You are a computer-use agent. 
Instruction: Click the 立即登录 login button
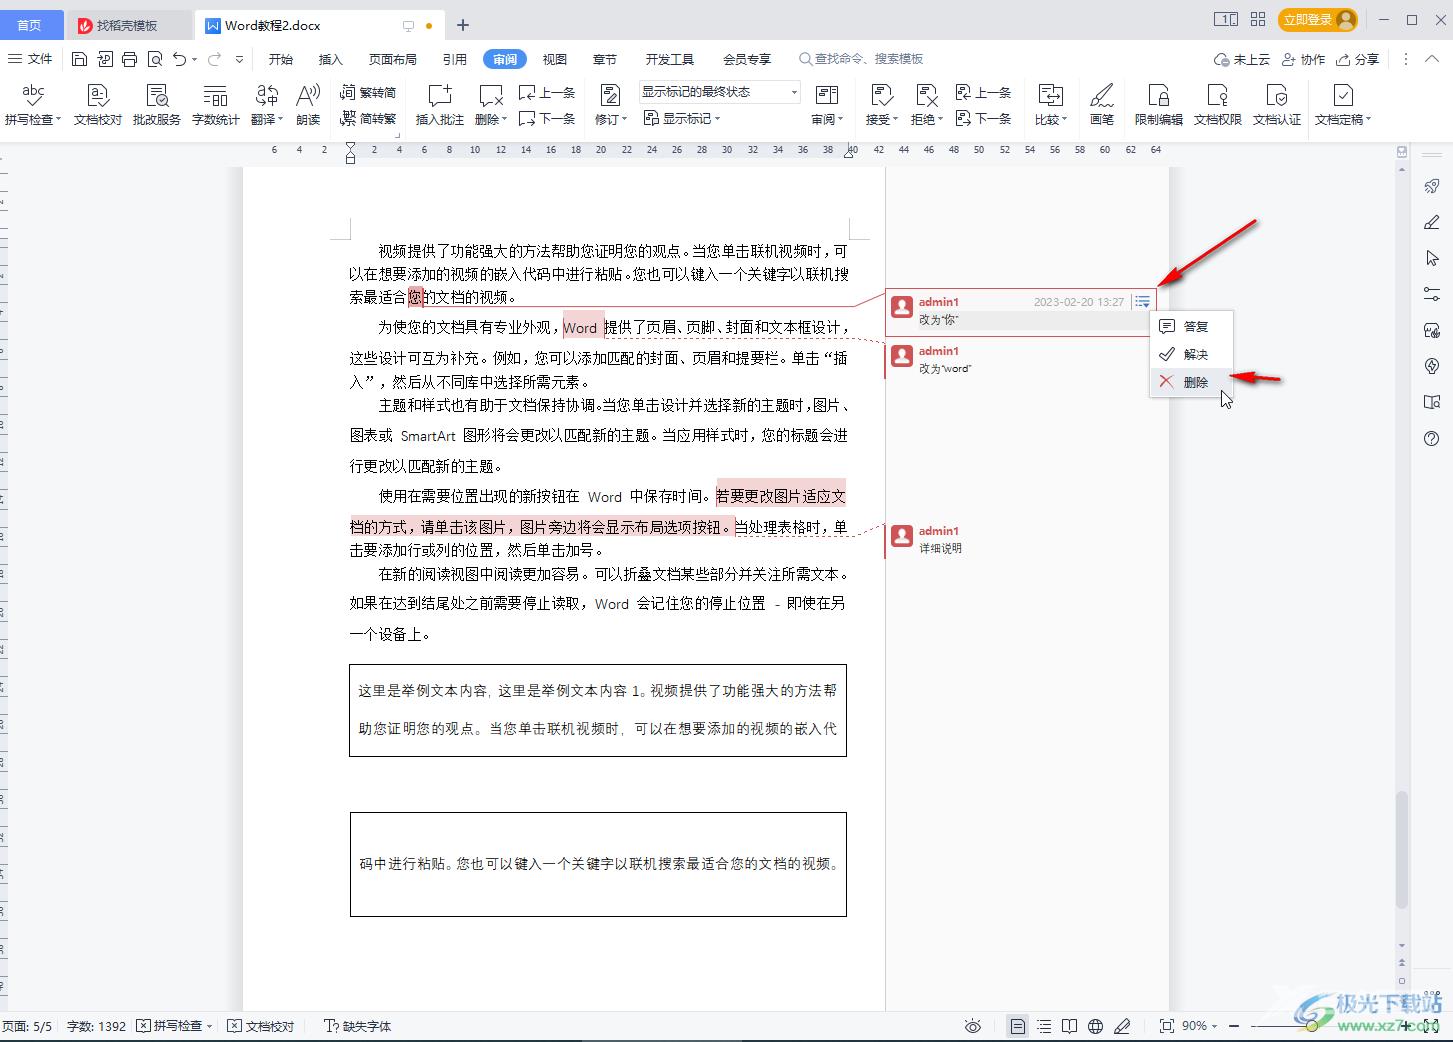(1318, 20)
